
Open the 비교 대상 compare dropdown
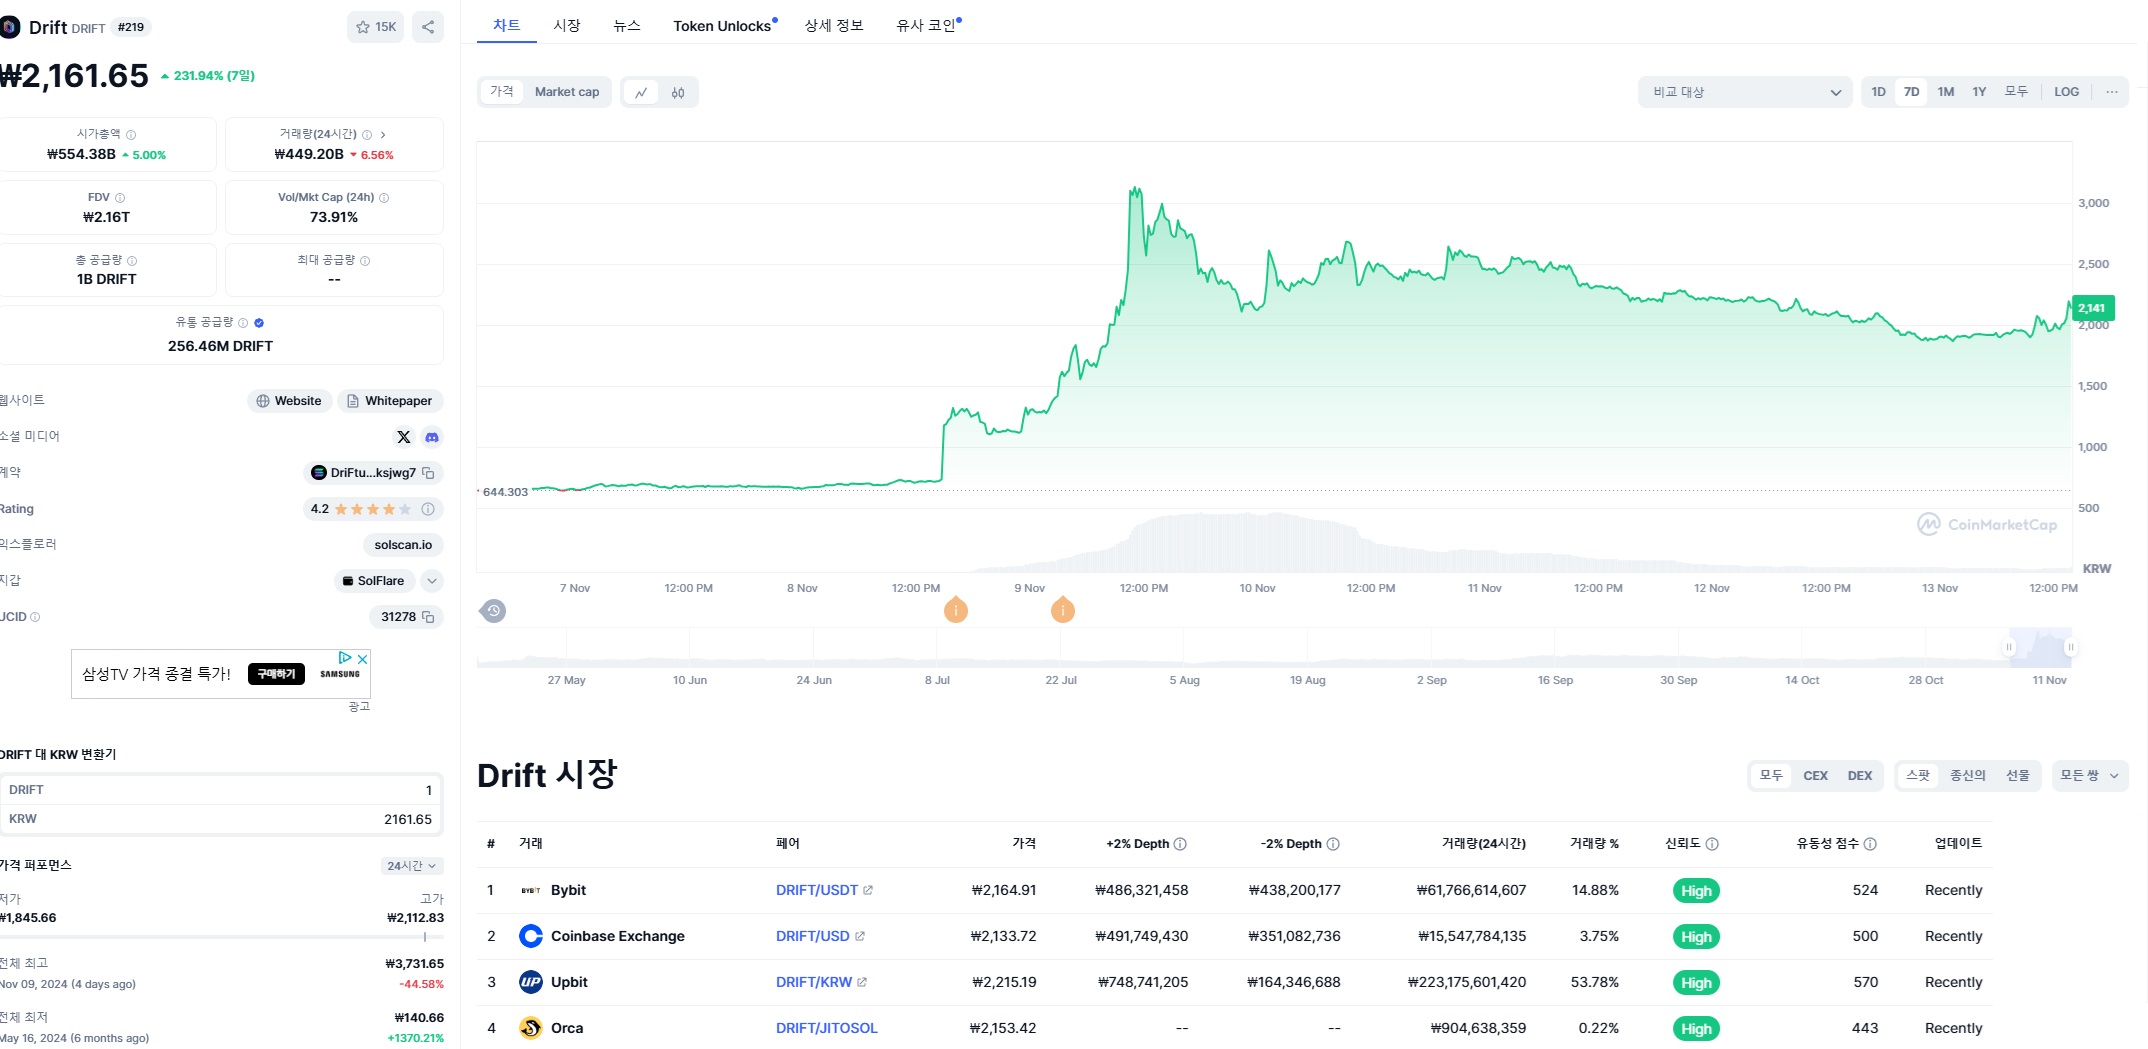(x=1745, y=92)
